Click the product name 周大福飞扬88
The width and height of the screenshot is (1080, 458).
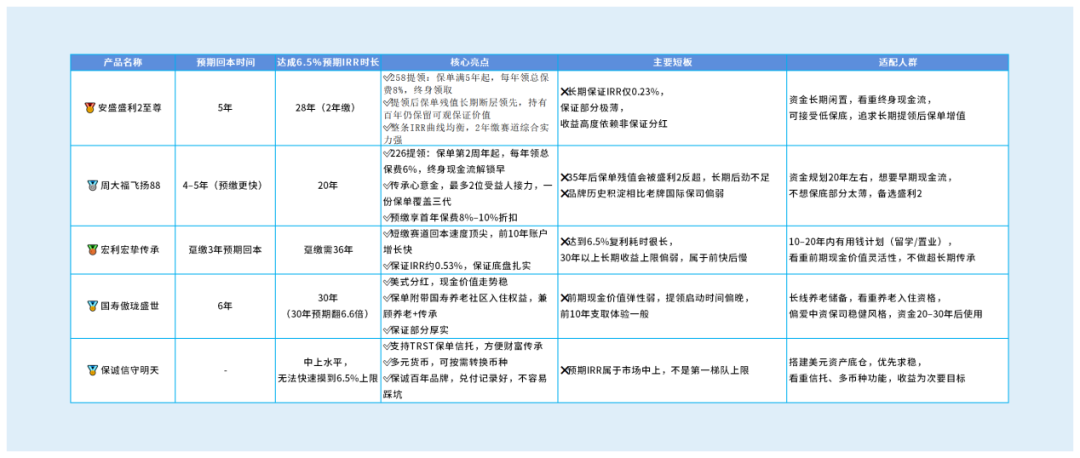tap(131, 185)
